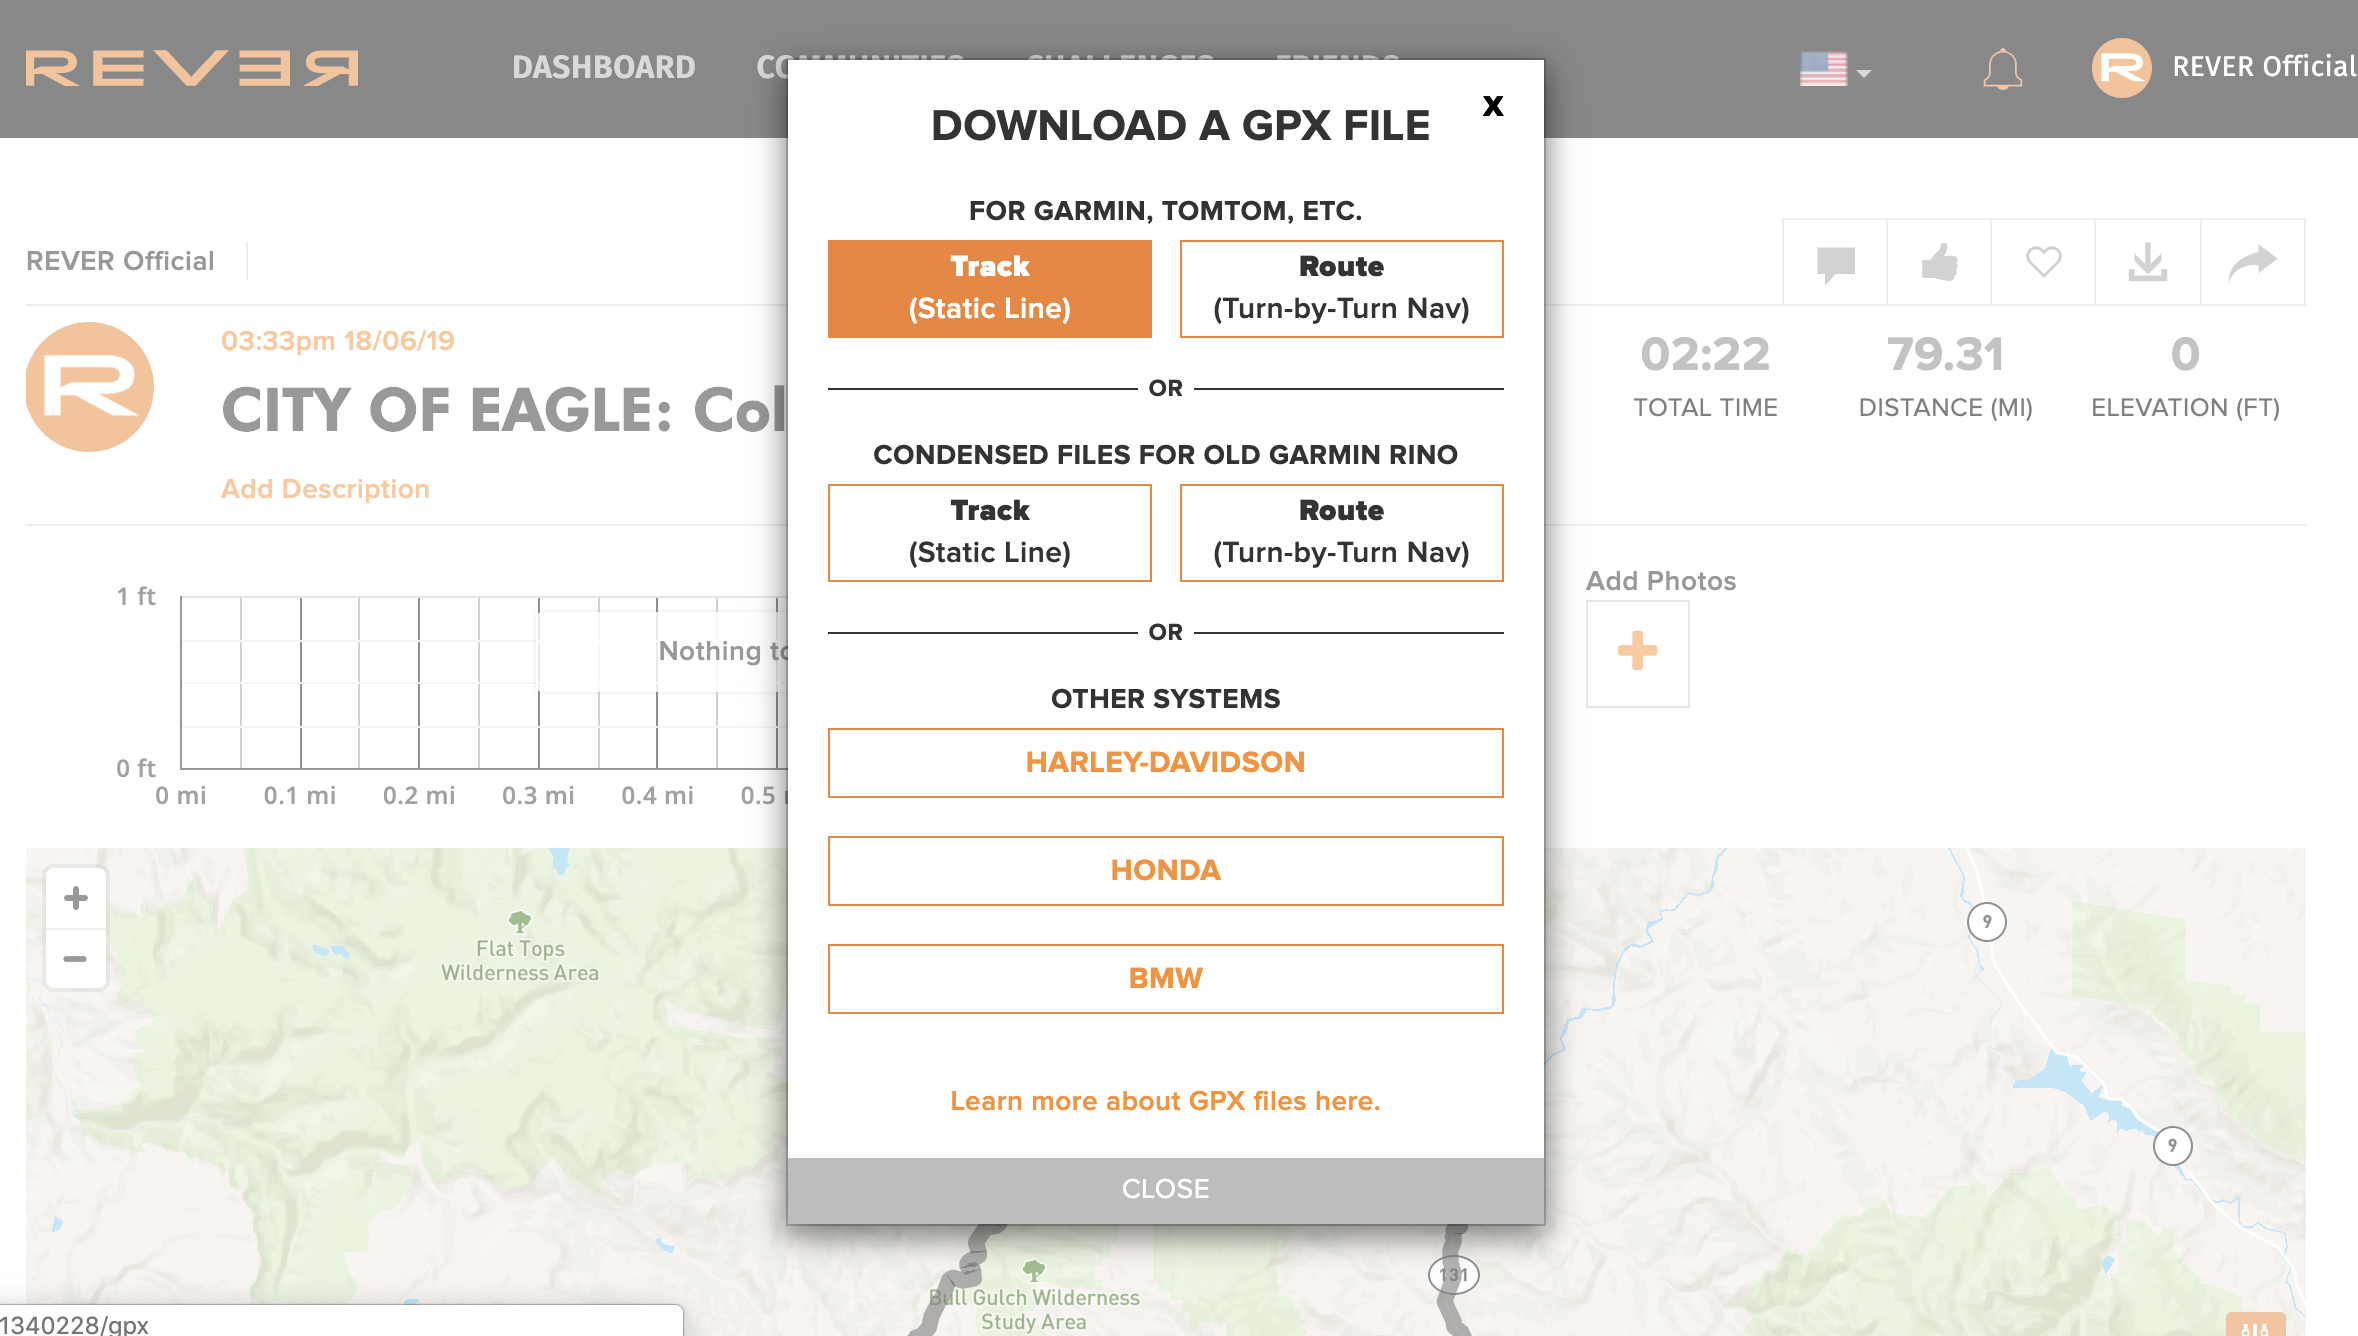The height and width of the screenshot is (1336, 2358).
Task: Choose condensed Garmin Rino Route option
Action: point(1341,533)
